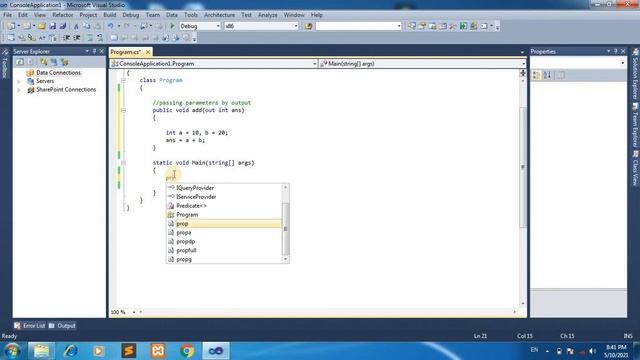Viewport: 640px width, 360px height.
Task: Select propdp in the IntelliSense list
Action: pos(224,241)
